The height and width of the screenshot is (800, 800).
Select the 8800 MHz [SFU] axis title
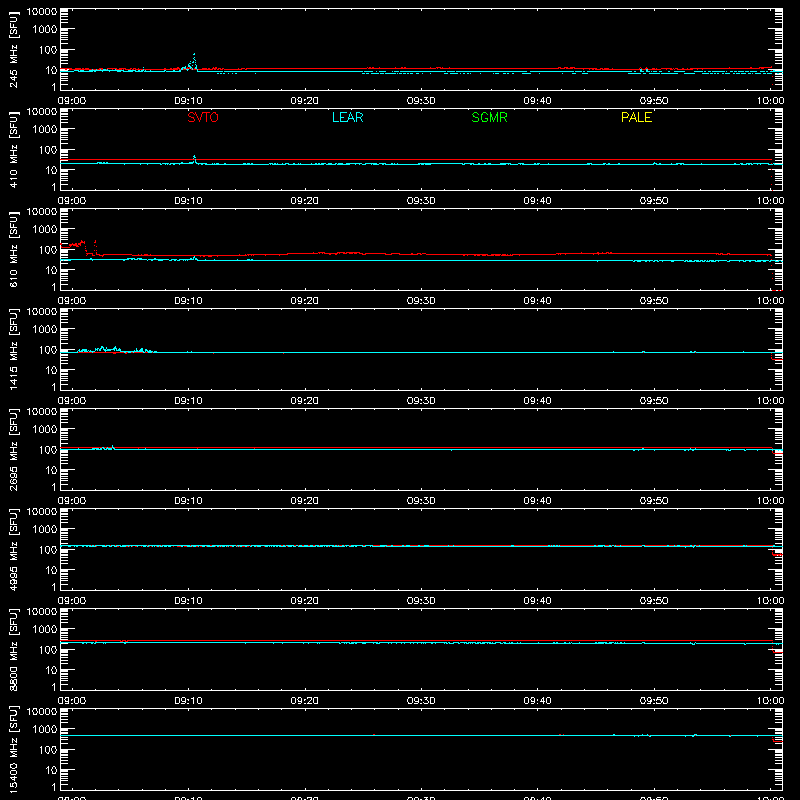click(13, 649)
